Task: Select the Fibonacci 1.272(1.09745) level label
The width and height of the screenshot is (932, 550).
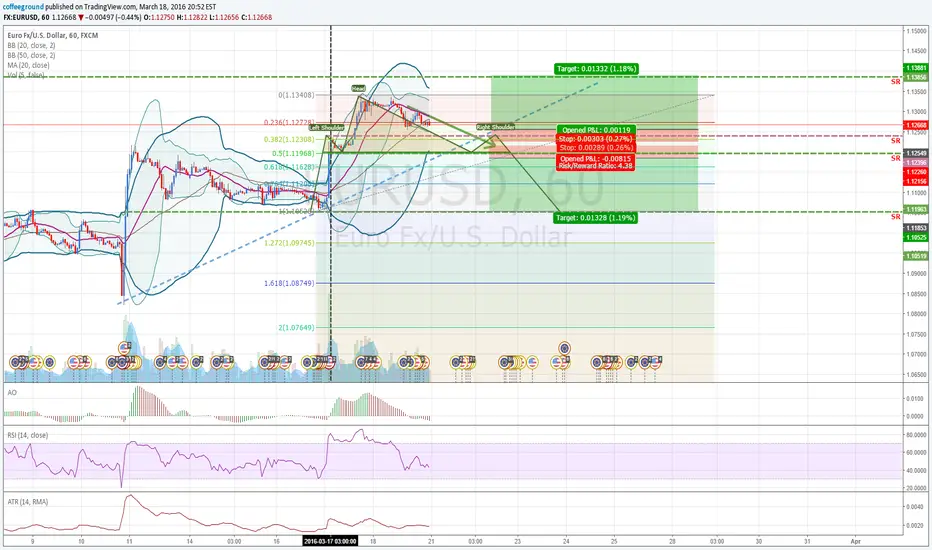Action: [289, 243]
